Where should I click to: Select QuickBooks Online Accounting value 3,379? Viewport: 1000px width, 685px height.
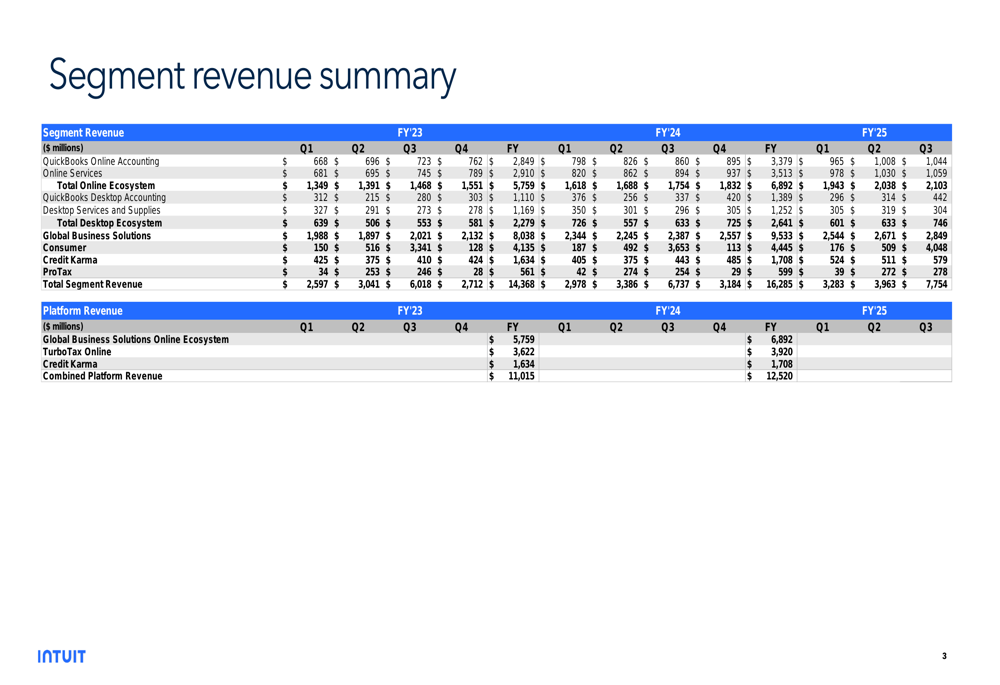coord(782,161)
